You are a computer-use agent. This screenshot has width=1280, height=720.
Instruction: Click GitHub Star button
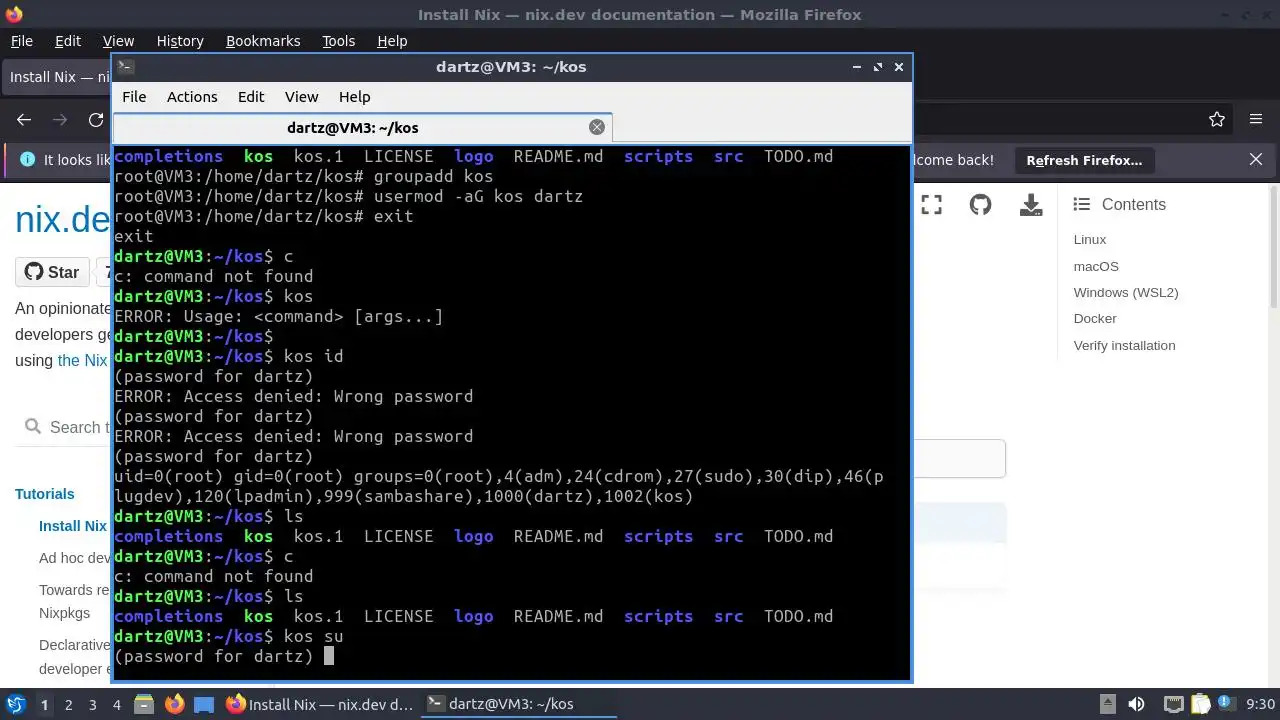52,272
